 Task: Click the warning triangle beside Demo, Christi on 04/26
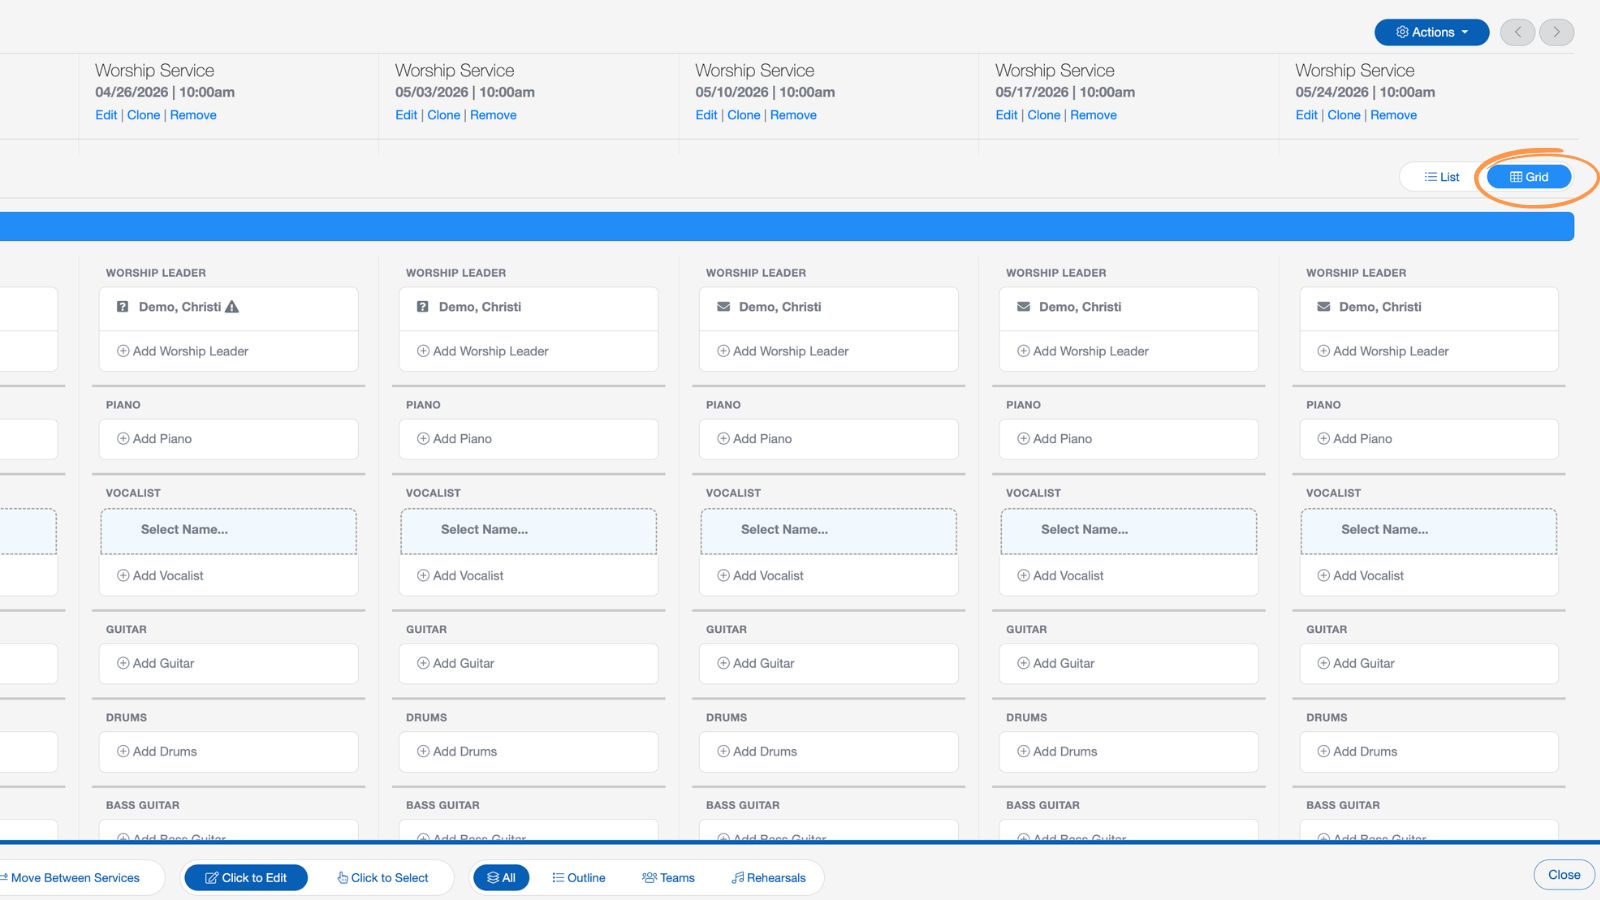coord(238,307)
